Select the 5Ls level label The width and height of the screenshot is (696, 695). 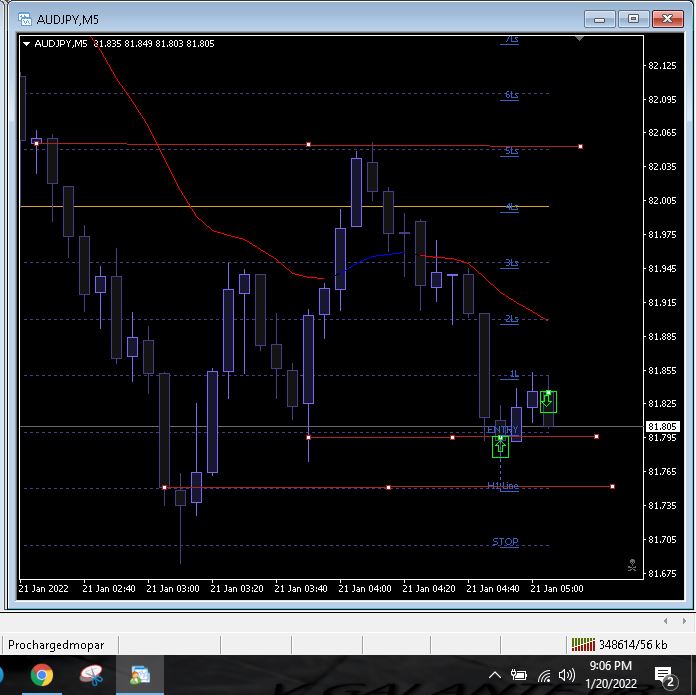coord(511,151)
